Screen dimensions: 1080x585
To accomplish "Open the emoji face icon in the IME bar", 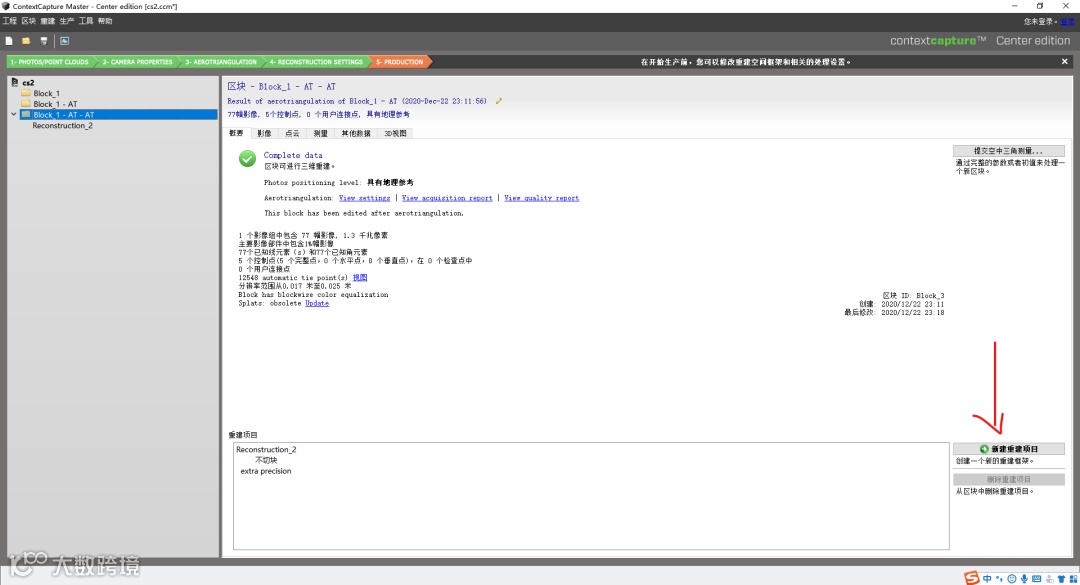I will coord(1012,579).
